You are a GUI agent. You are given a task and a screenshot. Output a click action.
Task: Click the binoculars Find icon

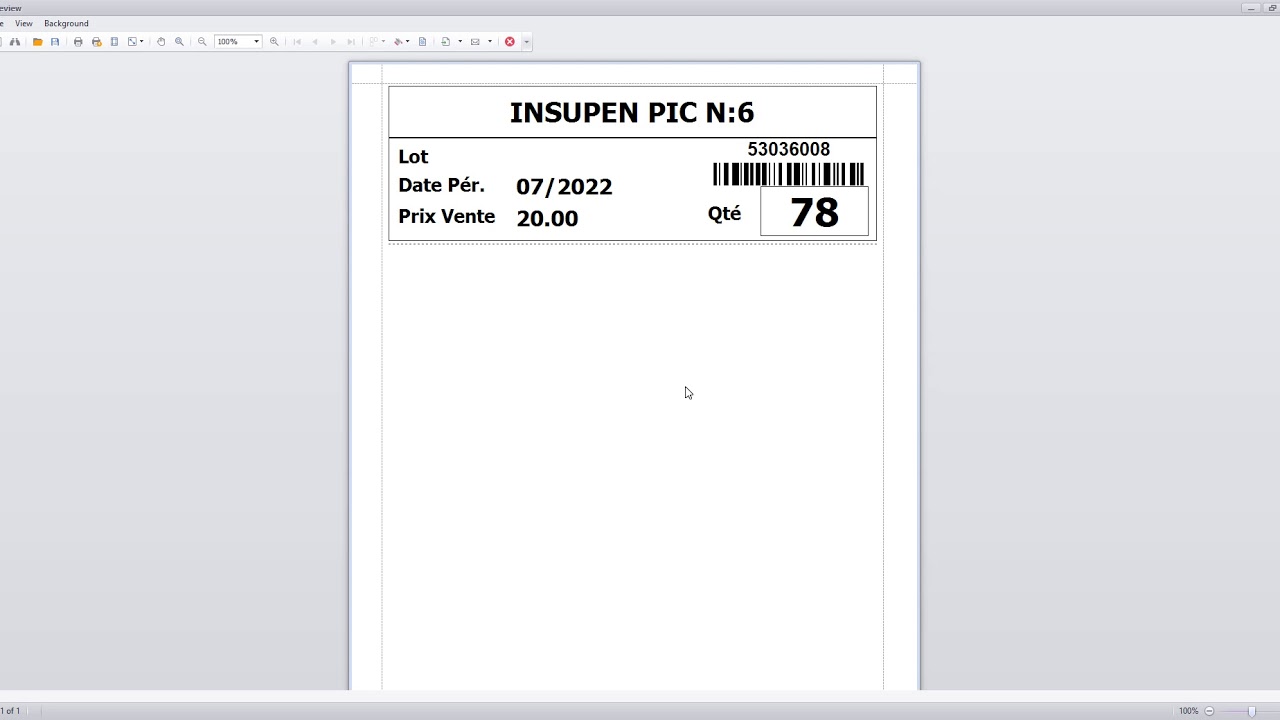tap(15, 42)
